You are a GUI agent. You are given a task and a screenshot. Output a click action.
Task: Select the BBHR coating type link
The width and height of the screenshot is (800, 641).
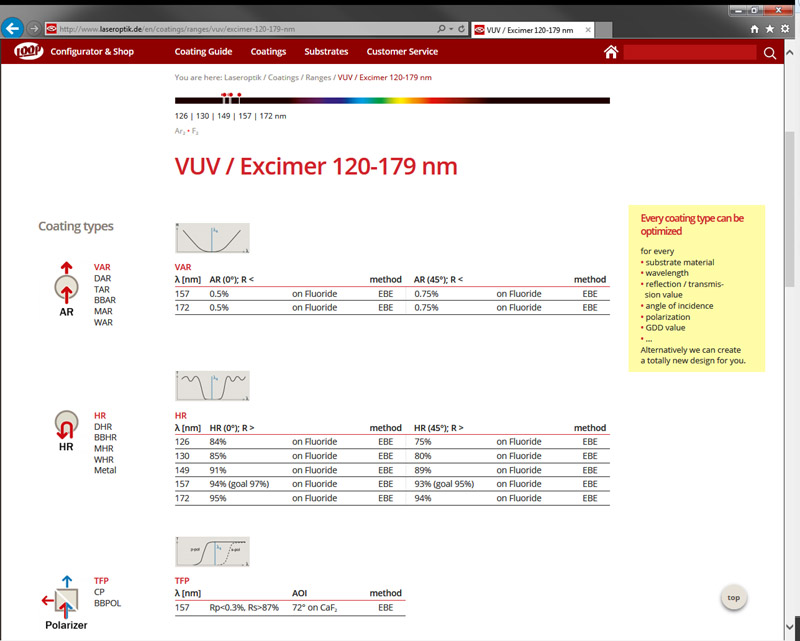(x=105, y=437)
